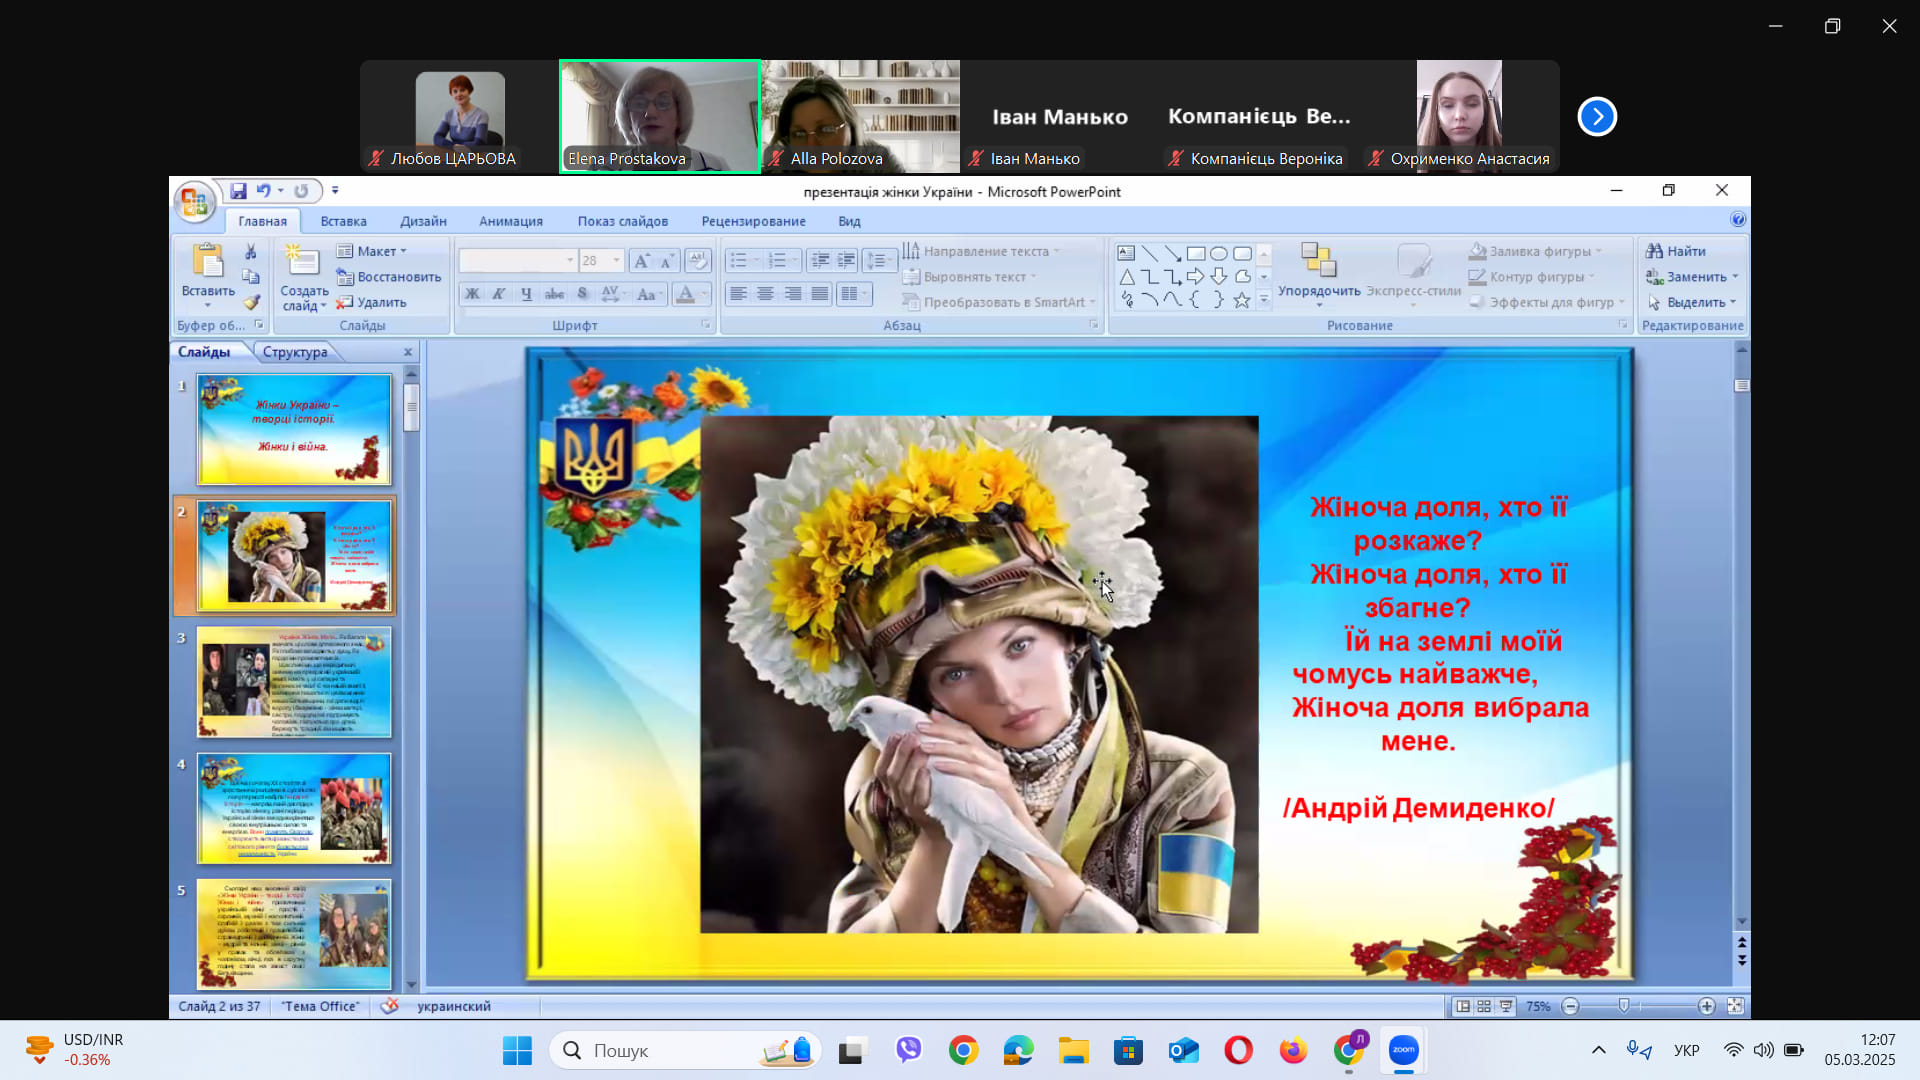Expand the font size combo box

616,261
